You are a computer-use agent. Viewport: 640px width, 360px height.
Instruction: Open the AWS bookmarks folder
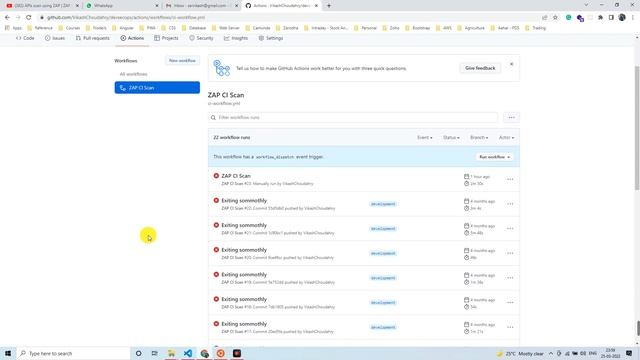click(444, 28)
